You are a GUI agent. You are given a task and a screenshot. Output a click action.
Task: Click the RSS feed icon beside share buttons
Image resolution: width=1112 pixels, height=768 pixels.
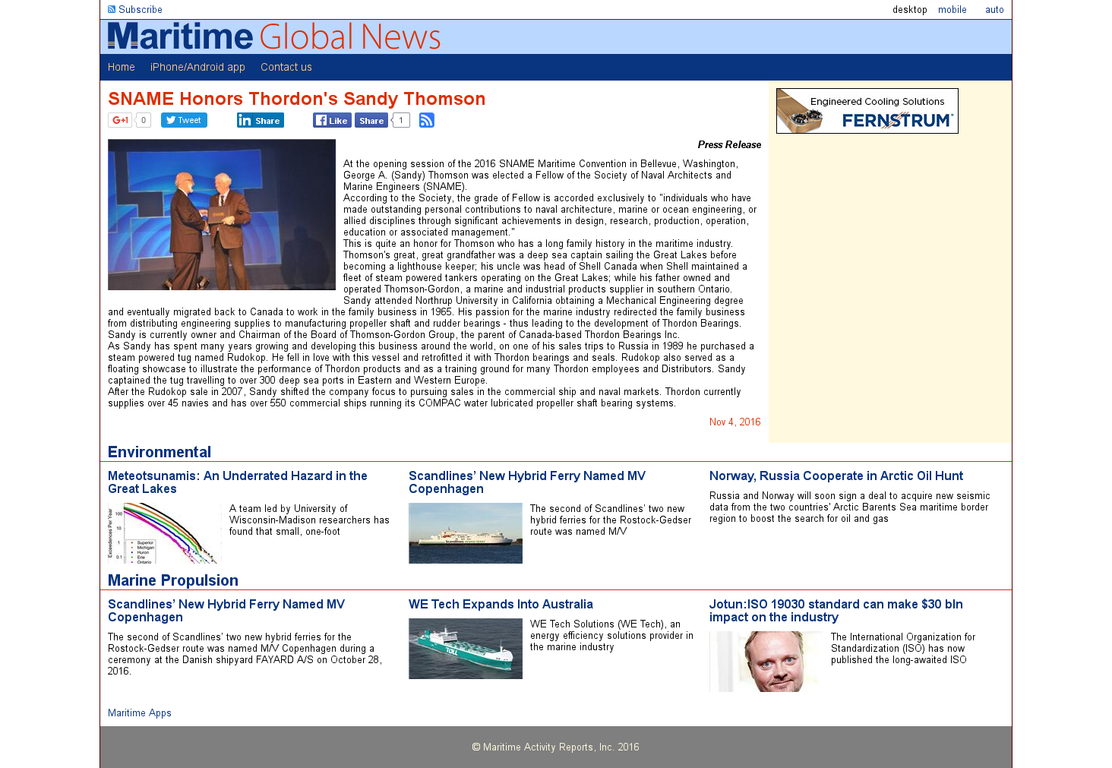tap(426, 120)
